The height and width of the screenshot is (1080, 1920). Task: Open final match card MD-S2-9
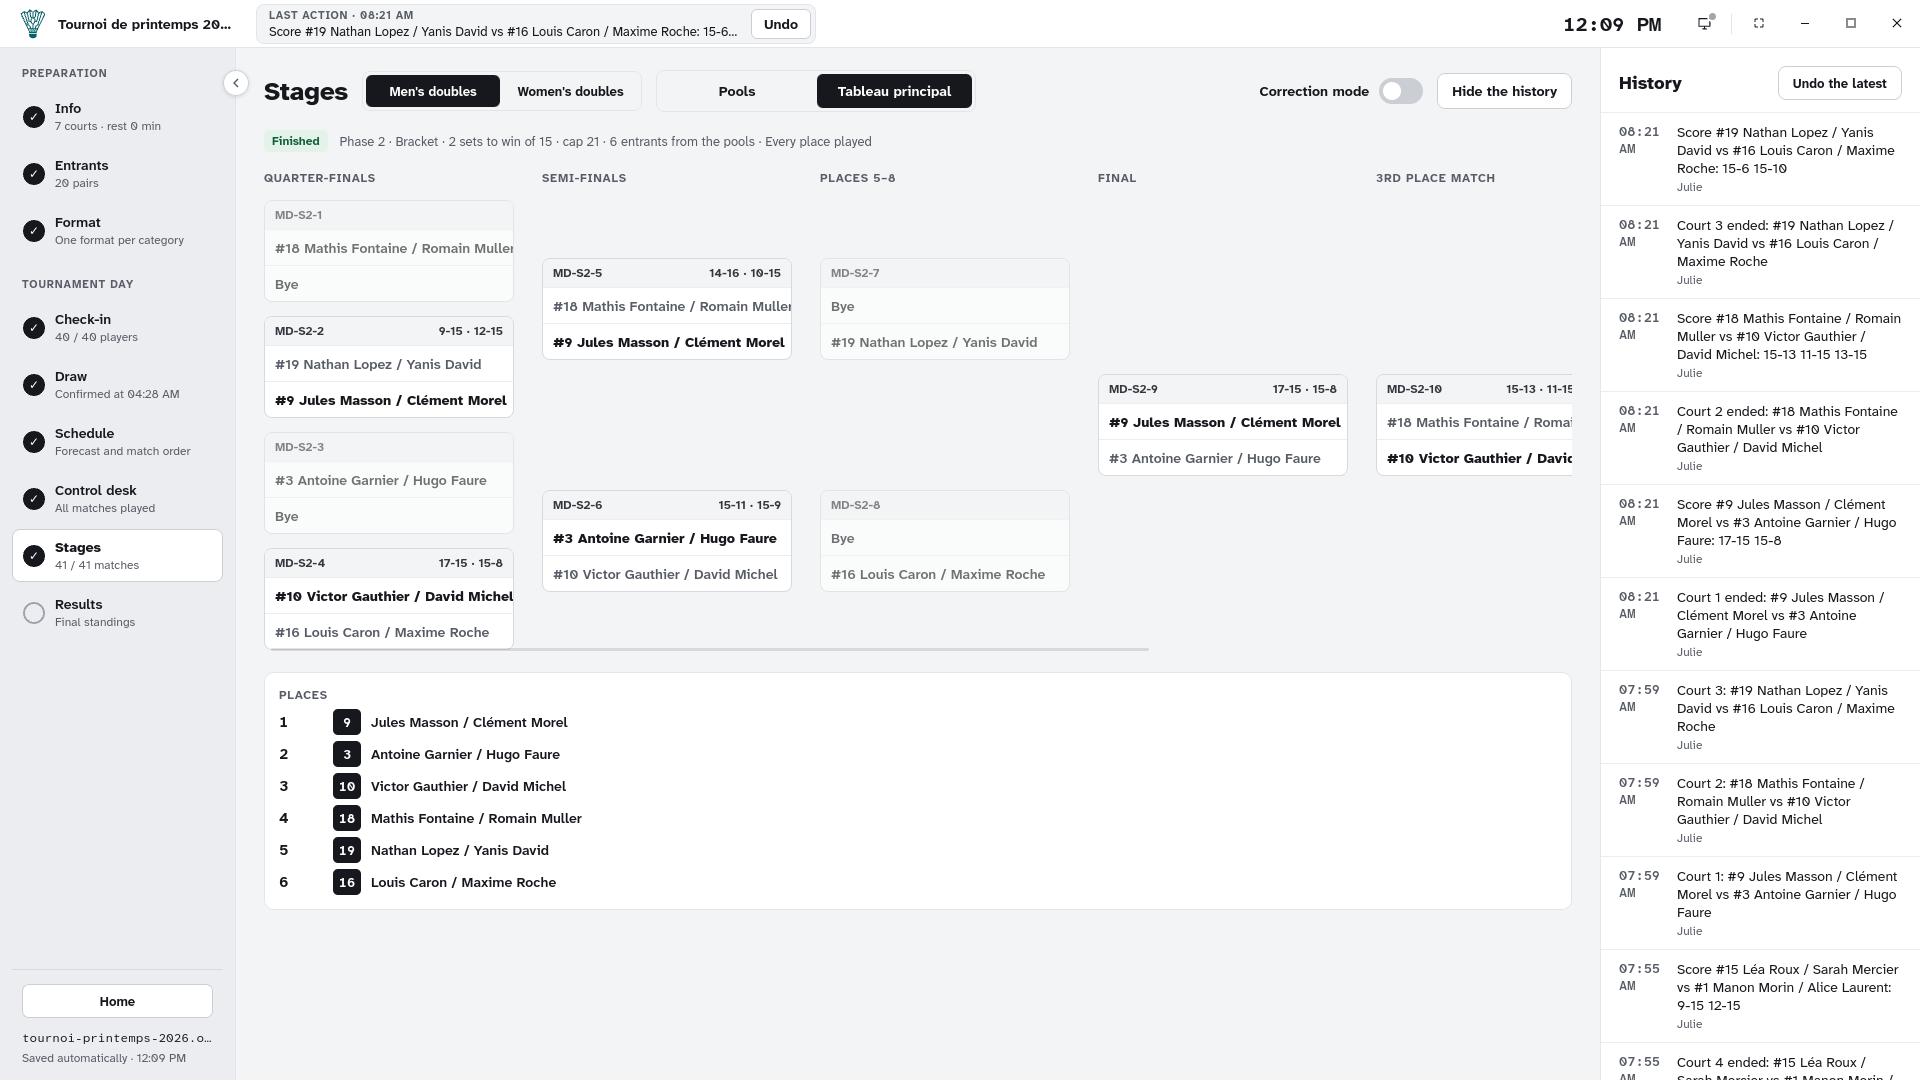coord(1222,425)
